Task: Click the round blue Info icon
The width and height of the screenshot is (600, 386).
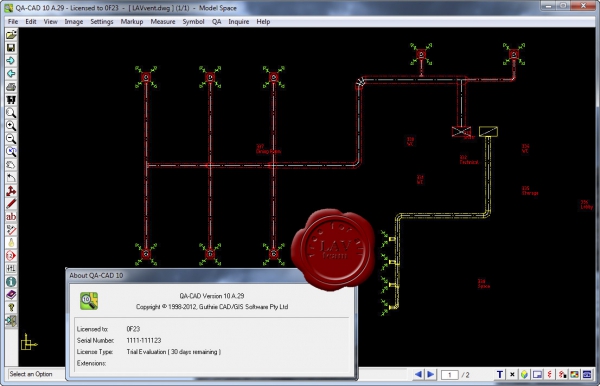Action: 11,282
